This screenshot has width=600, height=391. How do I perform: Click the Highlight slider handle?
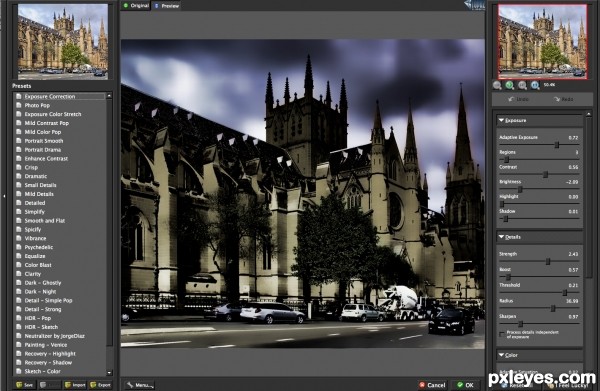[502, 204]
